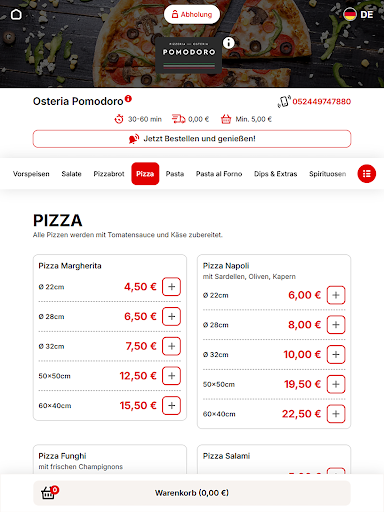Switch to the Pasta category tab
Image resolution: width=384 pixels, height=512 pixels.
click(x=175, y=174)
